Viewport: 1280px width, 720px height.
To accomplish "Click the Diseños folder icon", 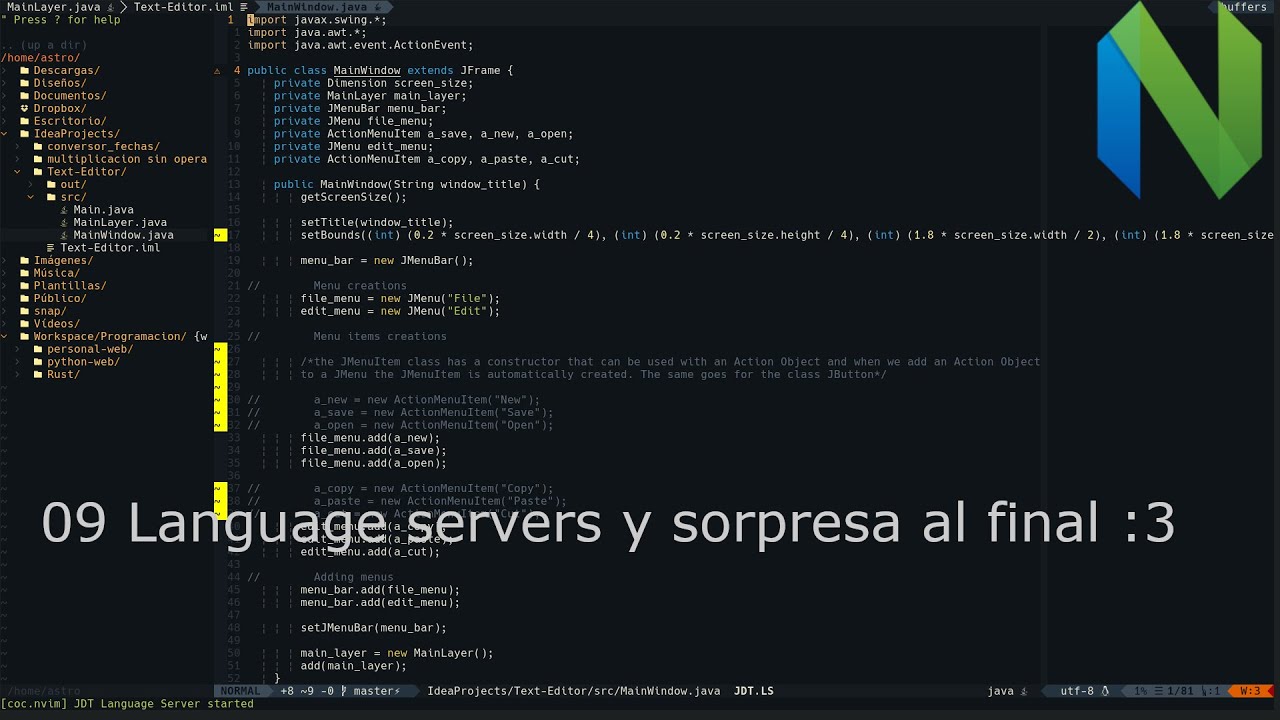I will (25, 83).
